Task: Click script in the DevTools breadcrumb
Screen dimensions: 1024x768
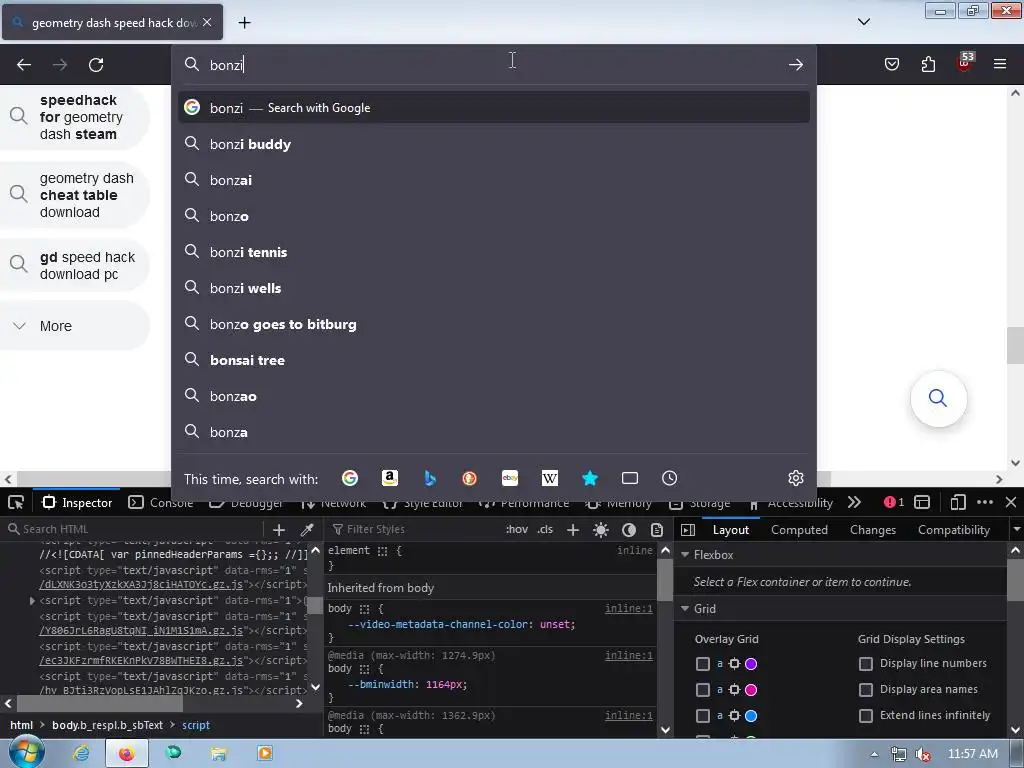Action: click(x=196, y=725)
